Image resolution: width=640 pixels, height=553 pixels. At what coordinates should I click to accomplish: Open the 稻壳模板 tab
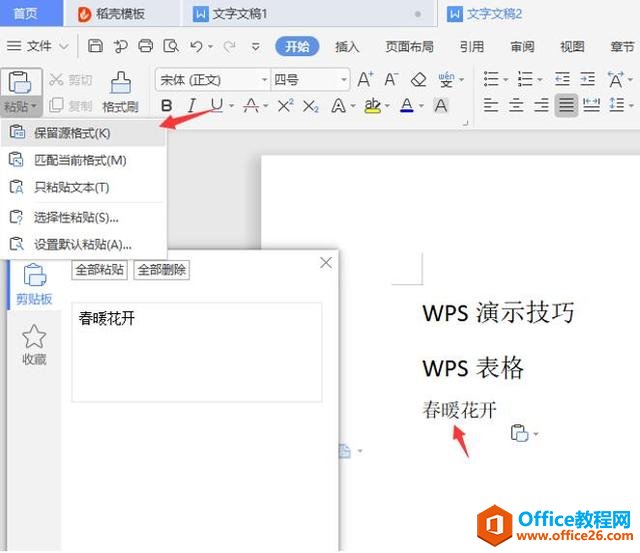pyautogui.click(x=120, y=14)
